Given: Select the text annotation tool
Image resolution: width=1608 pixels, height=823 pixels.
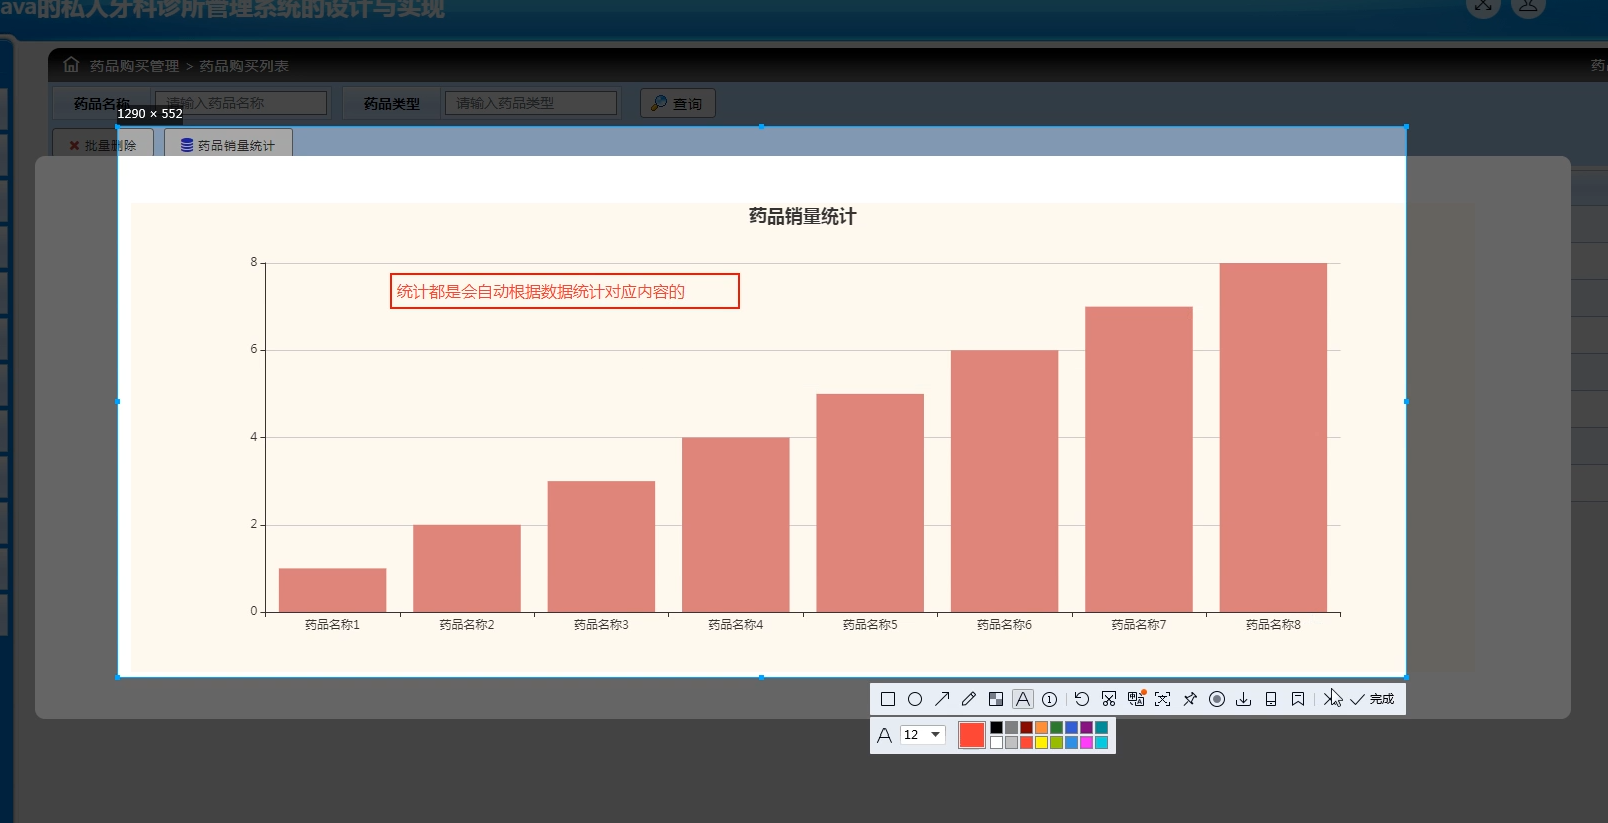Looking at the screenshot, I should pyautogui.click(x=1023, y=699).
